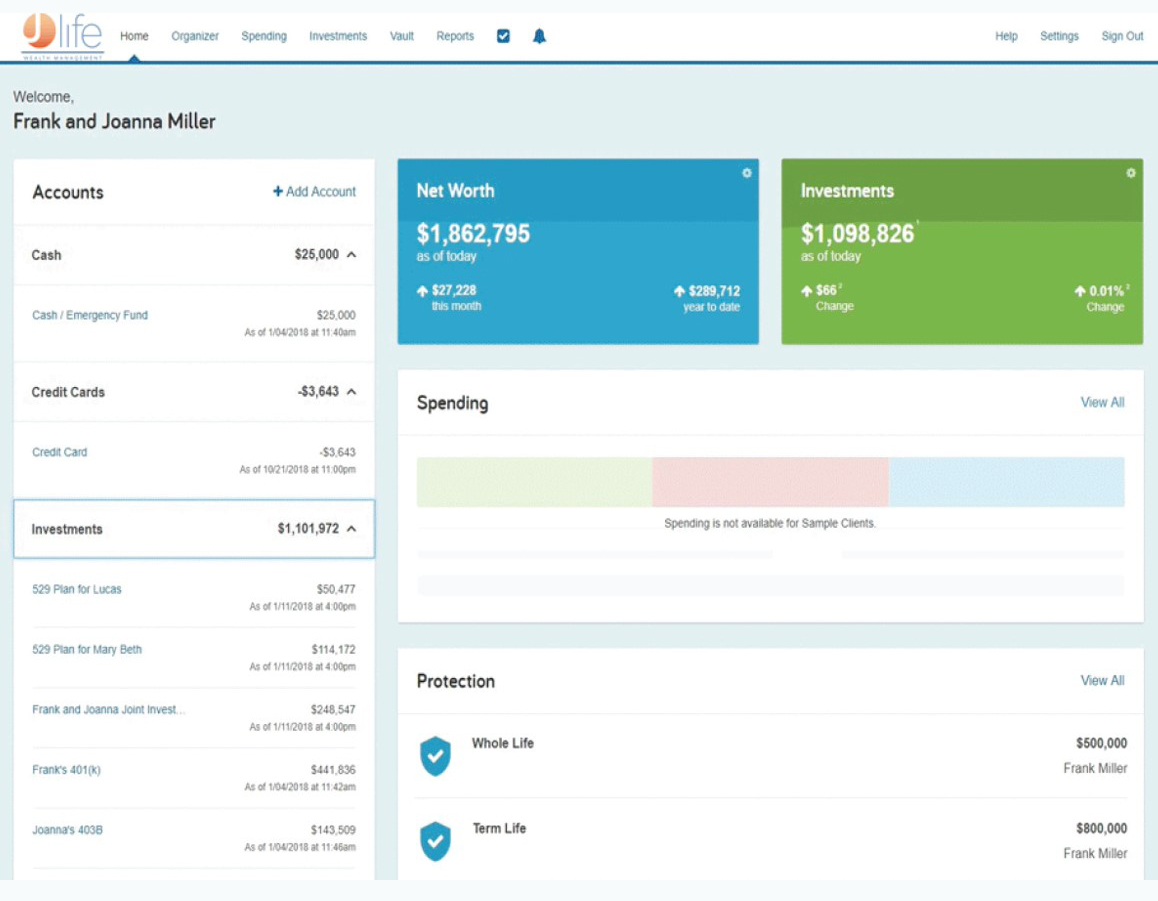
Task: Select the Term Life policy row
Action: click(770, 840)
